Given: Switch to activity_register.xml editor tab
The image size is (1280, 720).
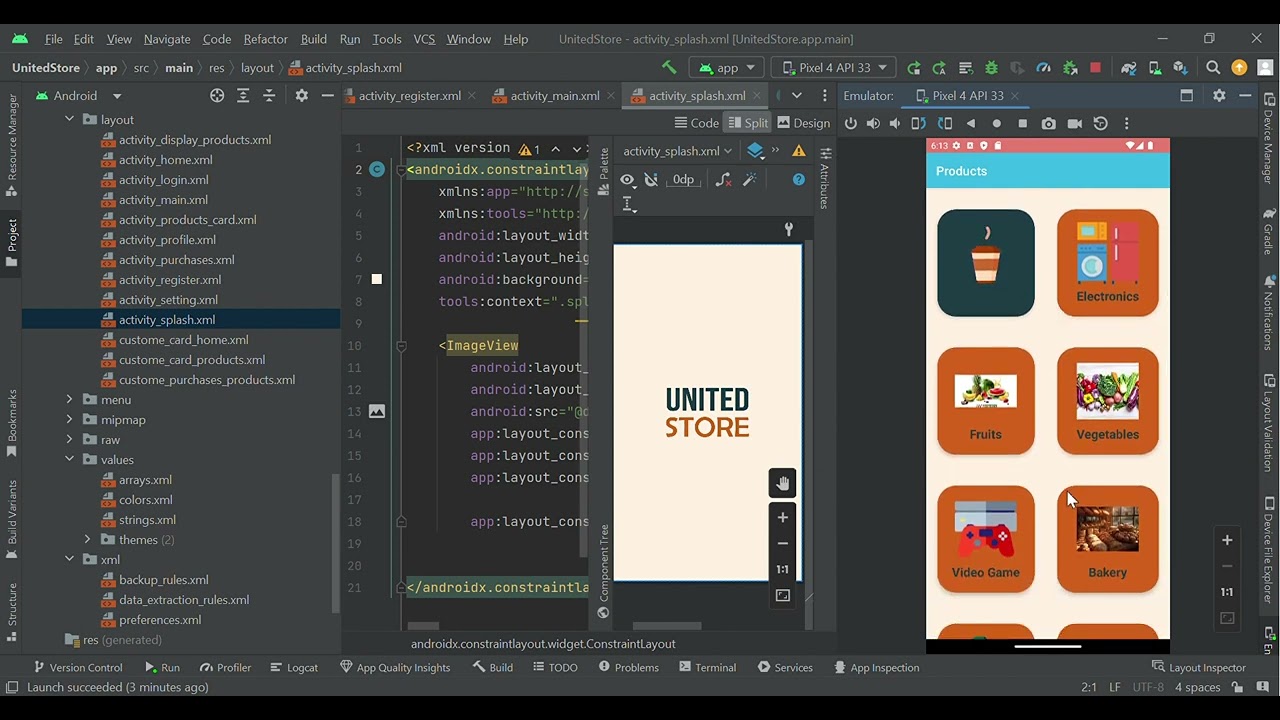Looking at the screenshot, I should (x=409, y=96).
